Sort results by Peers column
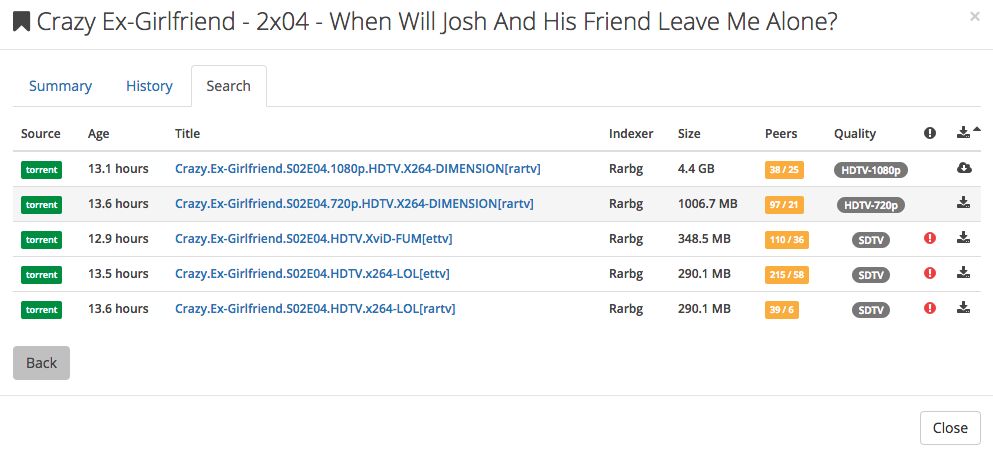Image resolution: width=993 pixels, height=455 pixels. pyautogui.click(x=781, y=133)
